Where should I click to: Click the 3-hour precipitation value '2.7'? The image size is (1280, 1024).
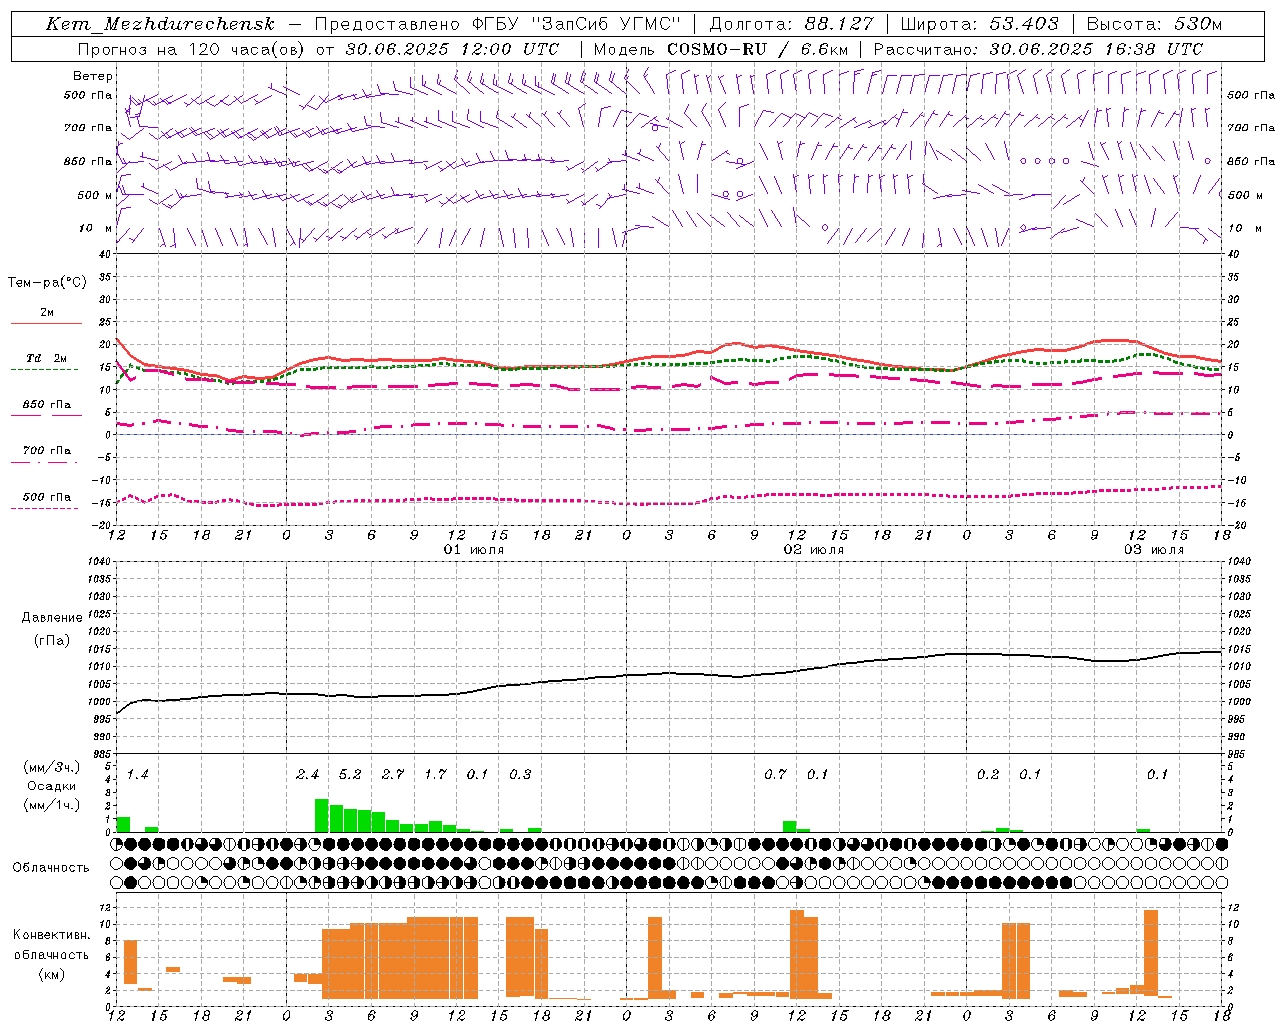click(x=392, y=774)
